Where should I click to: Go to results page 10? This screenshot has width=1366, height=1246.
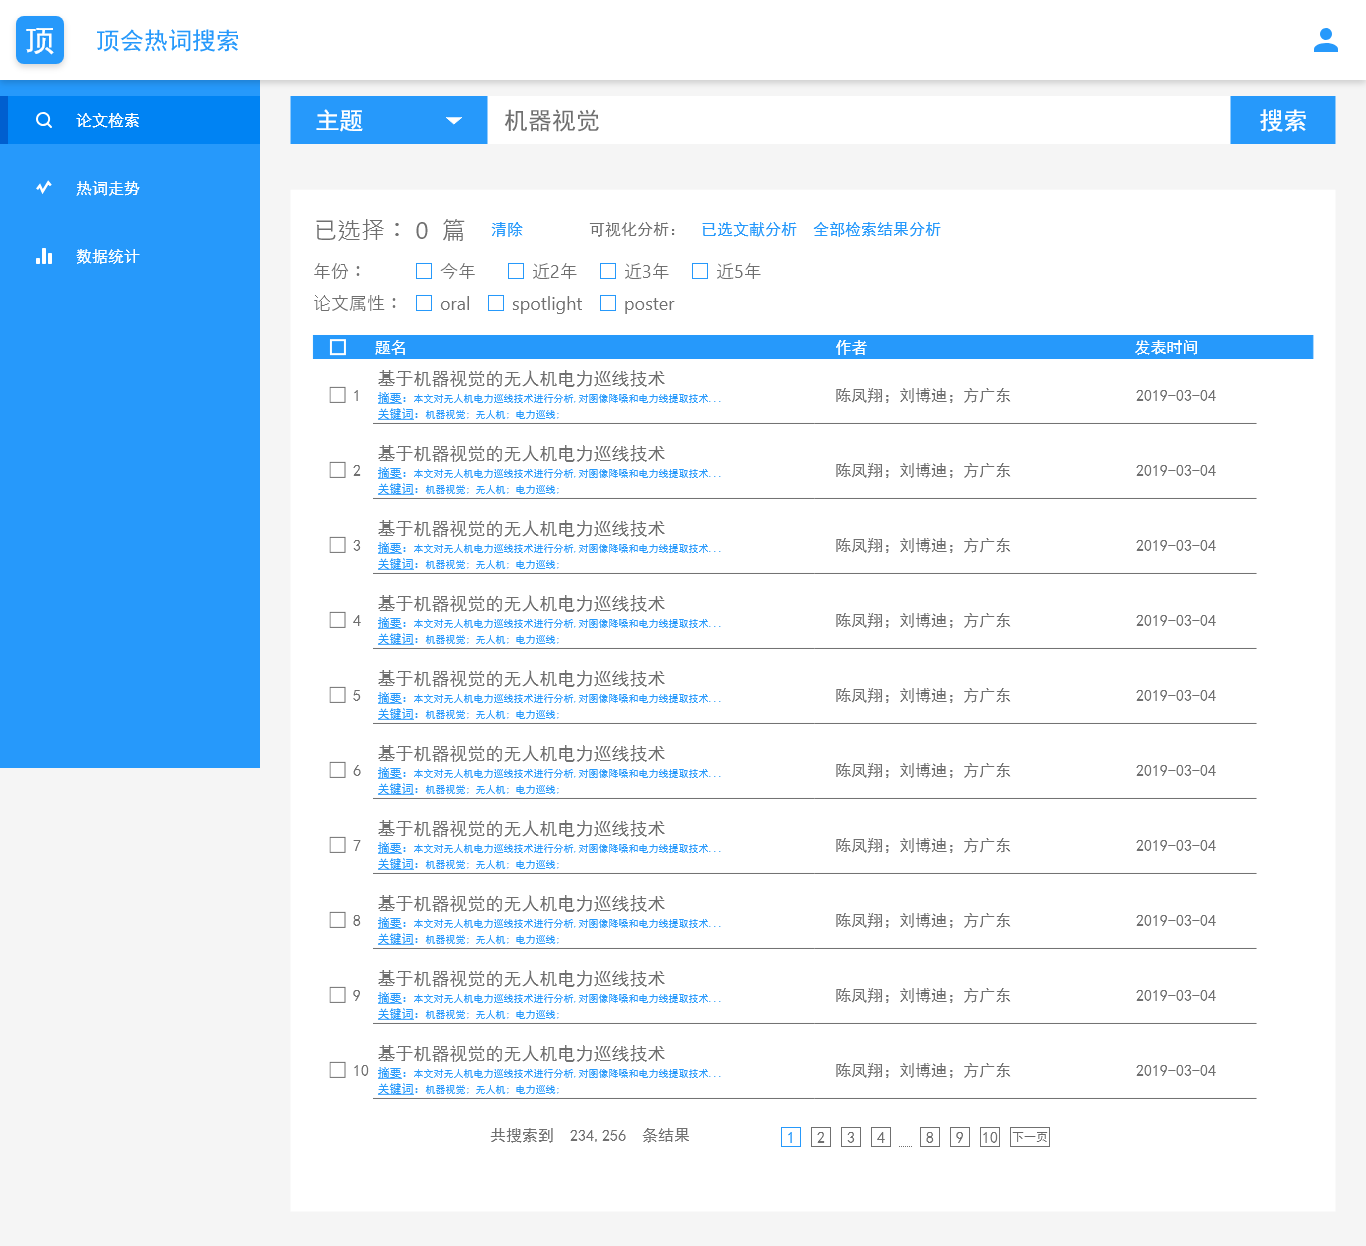click(x=990, y=1137)
